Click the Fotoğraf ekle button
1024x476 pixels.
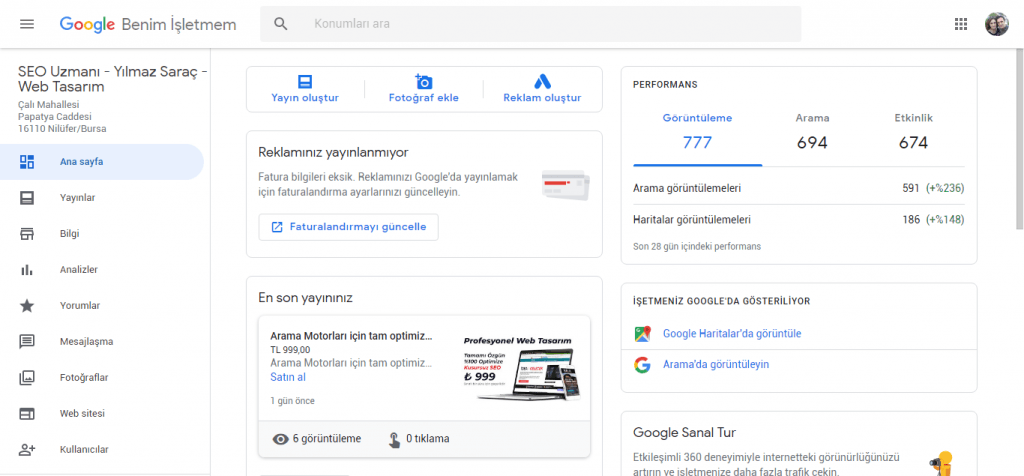424,89
